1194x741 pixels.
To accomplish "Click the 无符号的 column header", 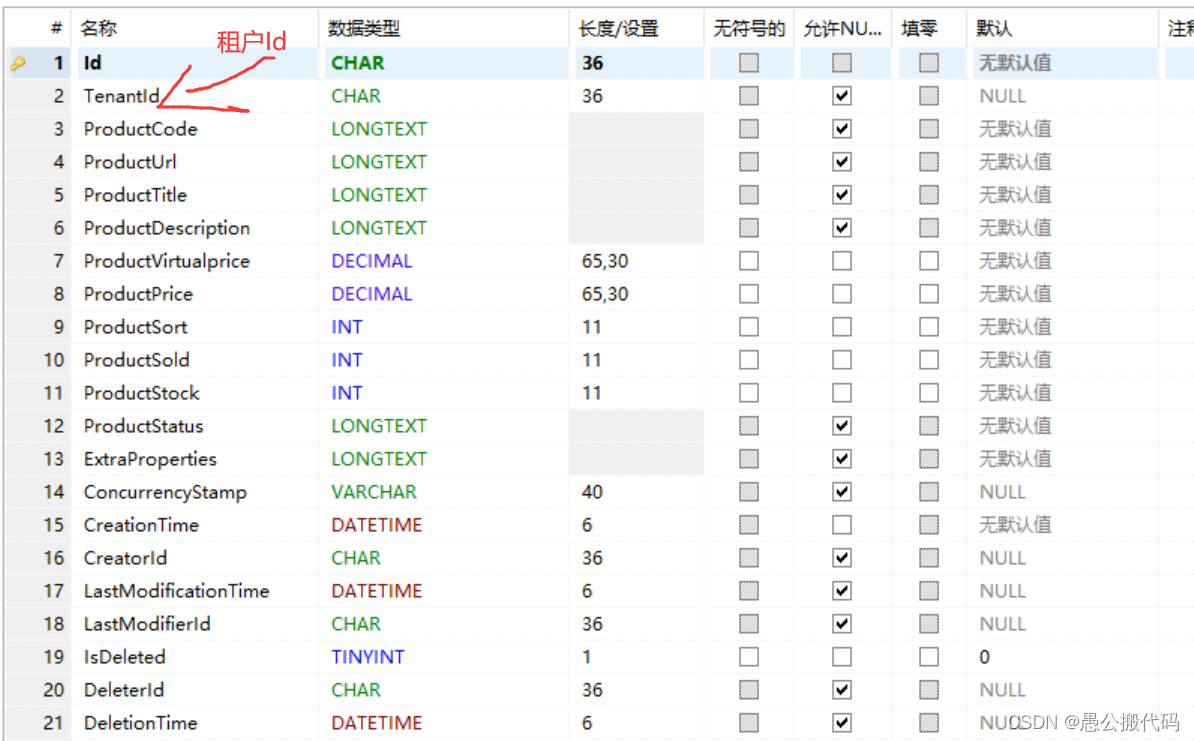I will point(749,29).
